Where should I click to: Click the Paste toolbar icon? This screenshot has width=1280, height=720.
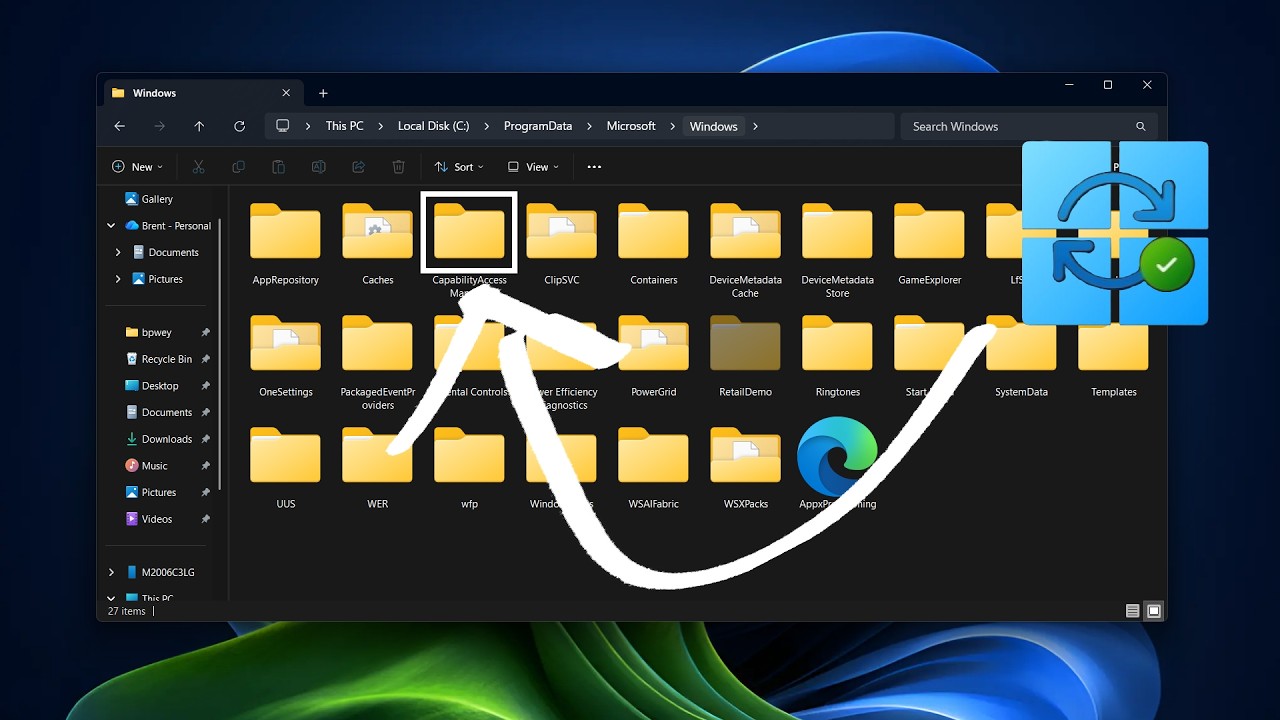(278, 167)
